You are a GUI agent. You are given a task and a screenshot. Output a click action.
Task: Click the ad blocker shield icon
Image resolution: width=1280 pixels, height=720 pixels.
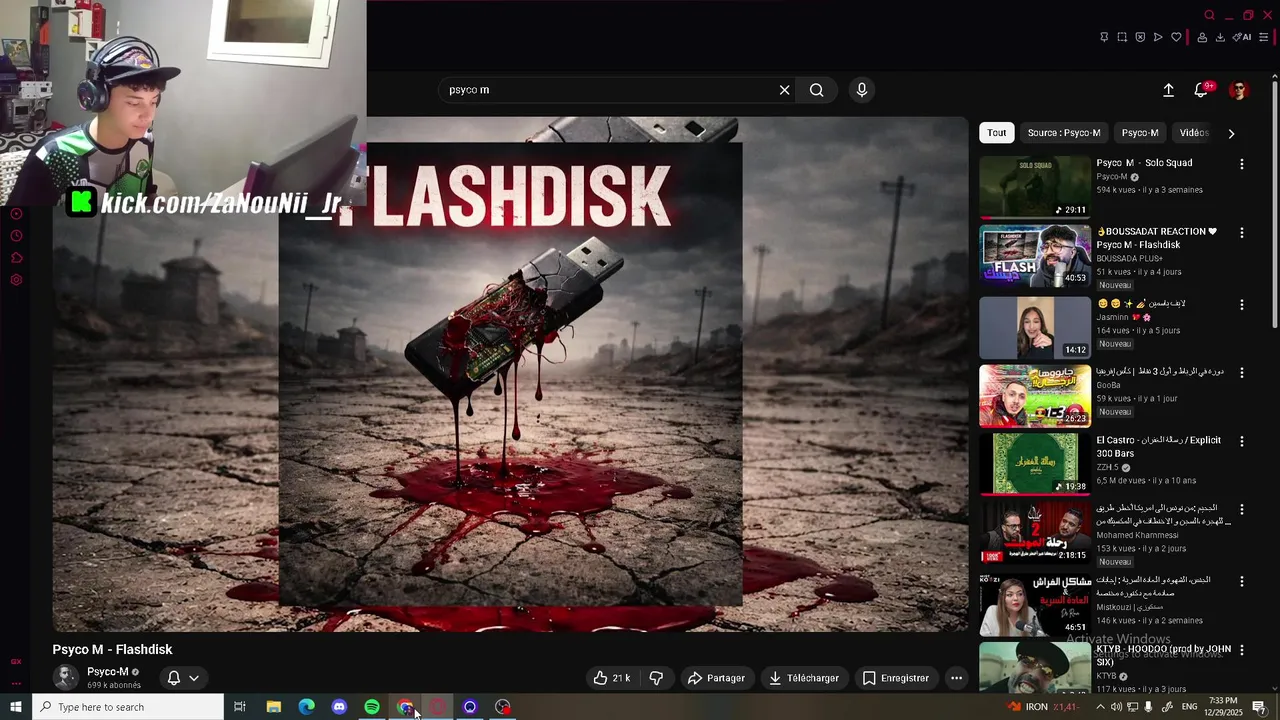(1140, 37)
